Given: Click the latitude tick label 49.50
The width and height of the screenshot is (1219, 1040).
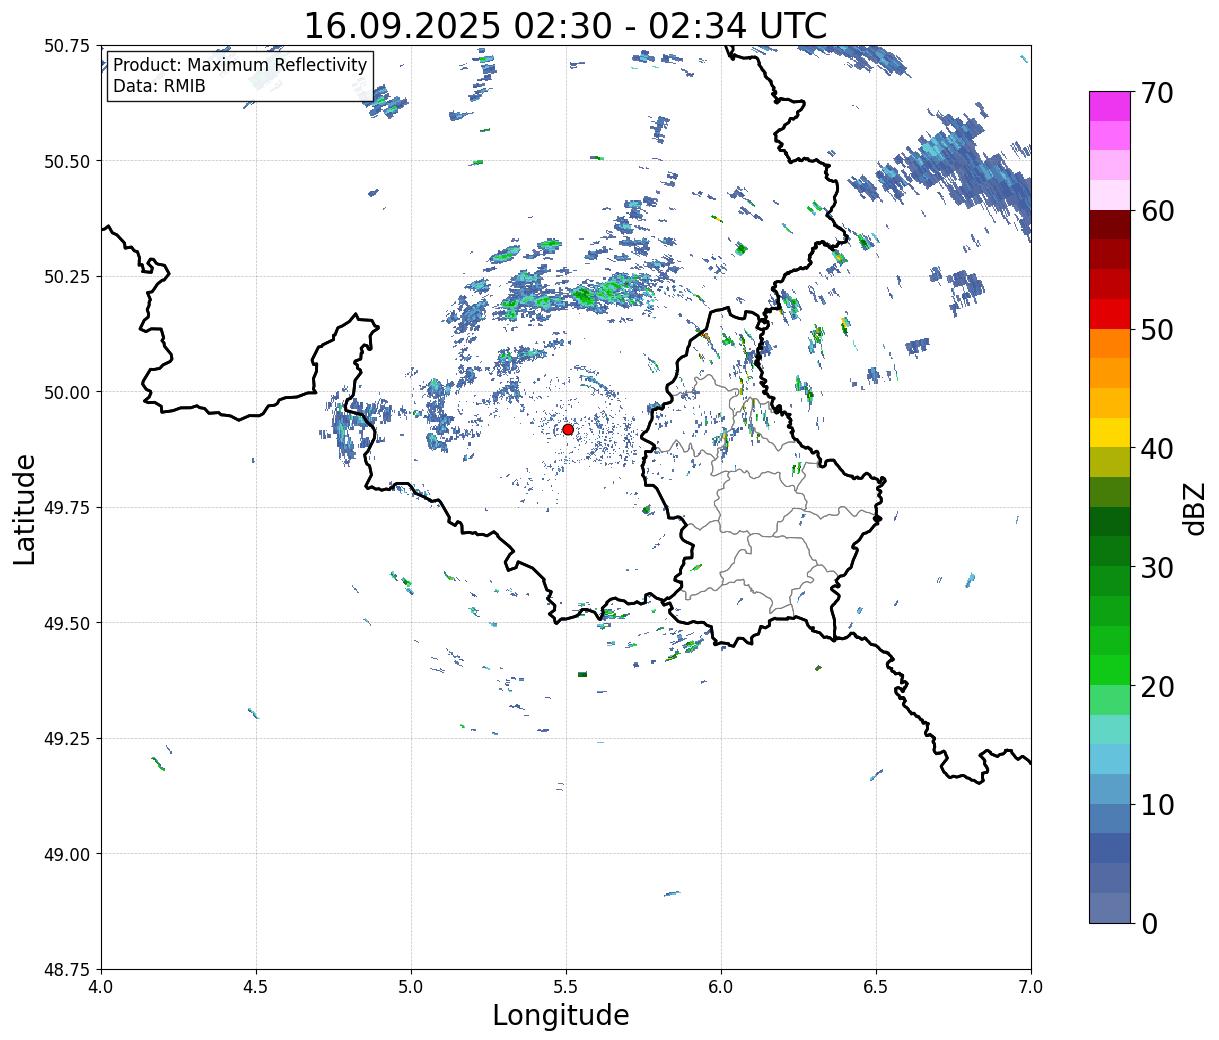Looking at the screenshot, I should [x=67, y=623].
